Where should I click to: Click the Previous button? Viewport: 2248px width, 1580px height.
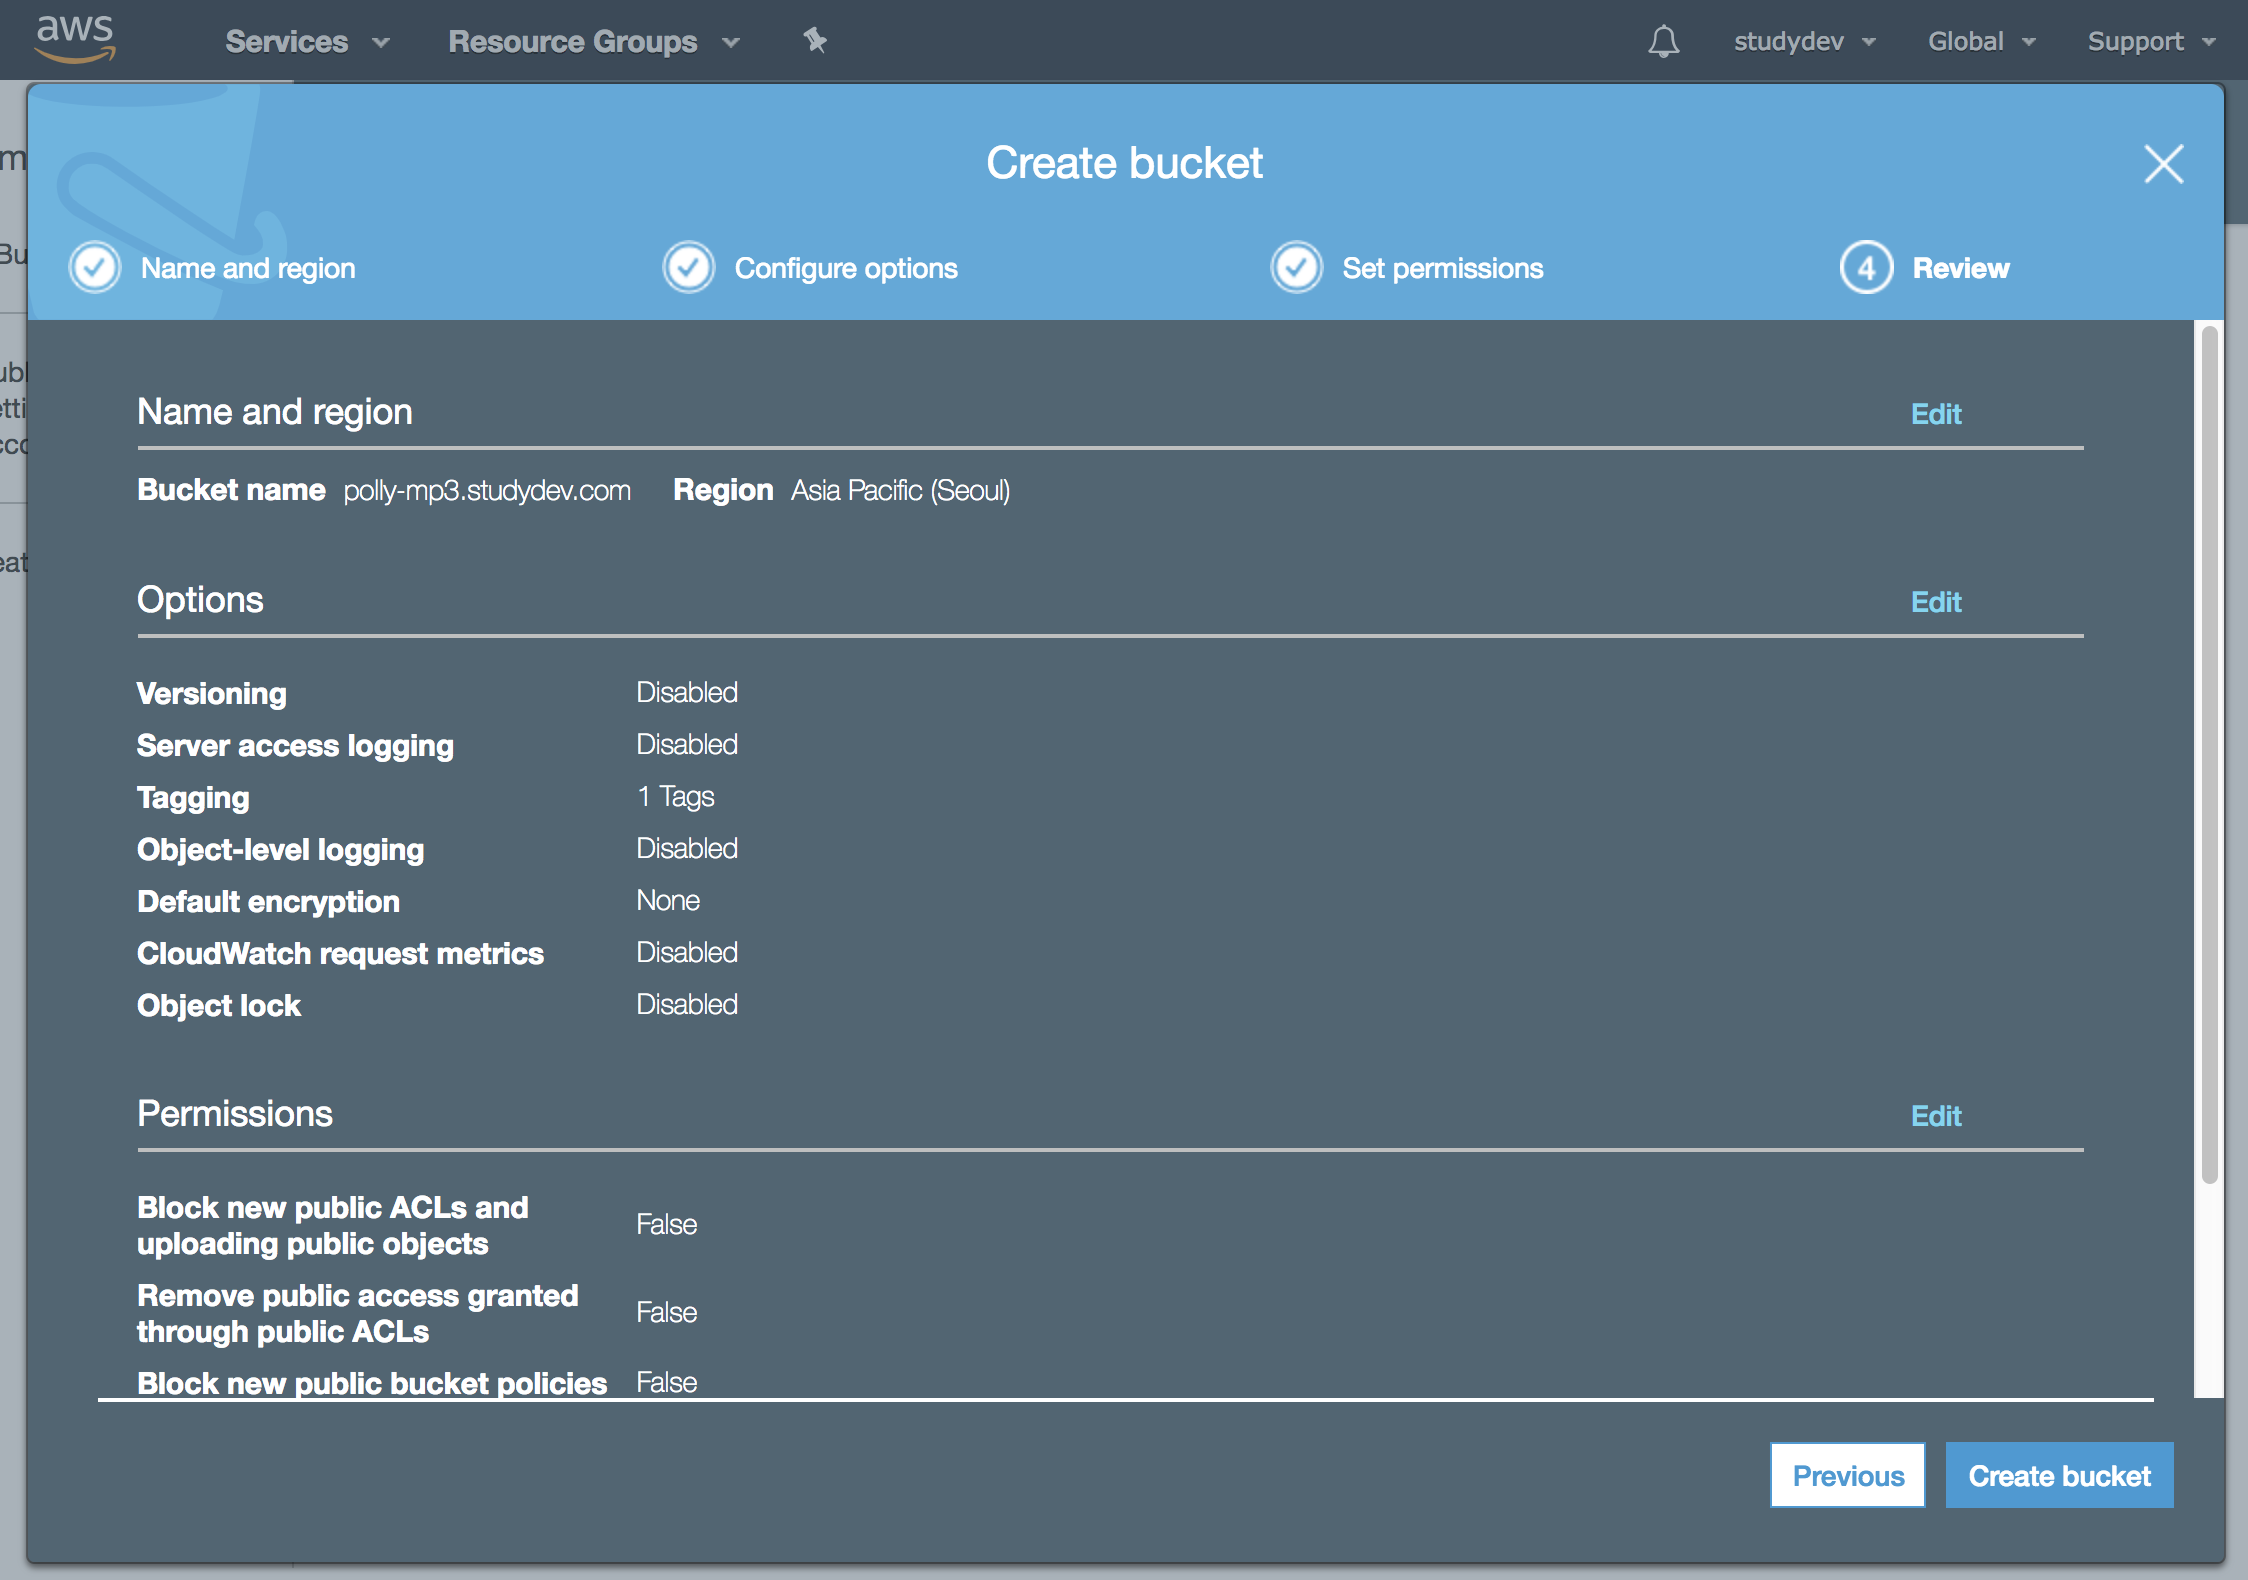pyautogui.click(x=1847, y=1475)
